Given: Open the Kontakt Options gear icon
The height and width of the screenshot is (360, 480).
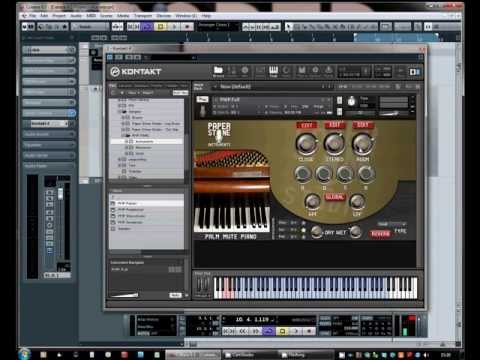Looking at the screenshot, I should 315,71.
